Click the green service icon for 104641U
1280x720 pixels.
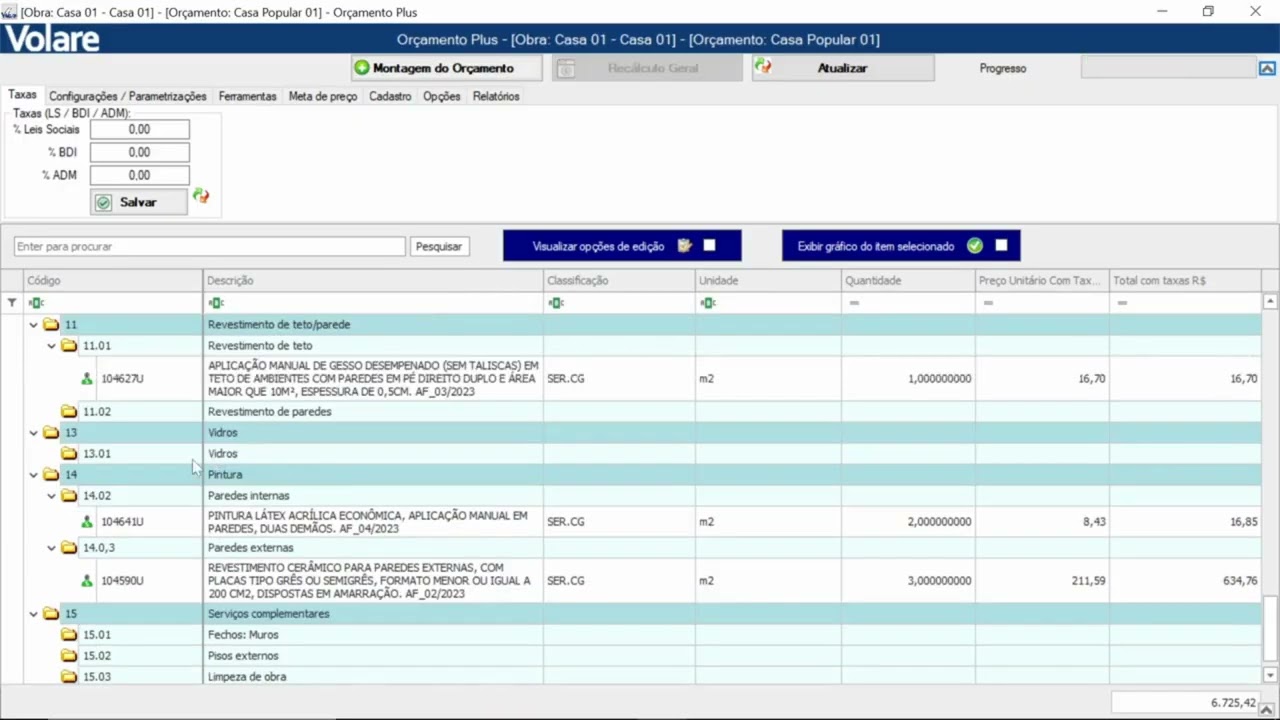coord(87,522)
